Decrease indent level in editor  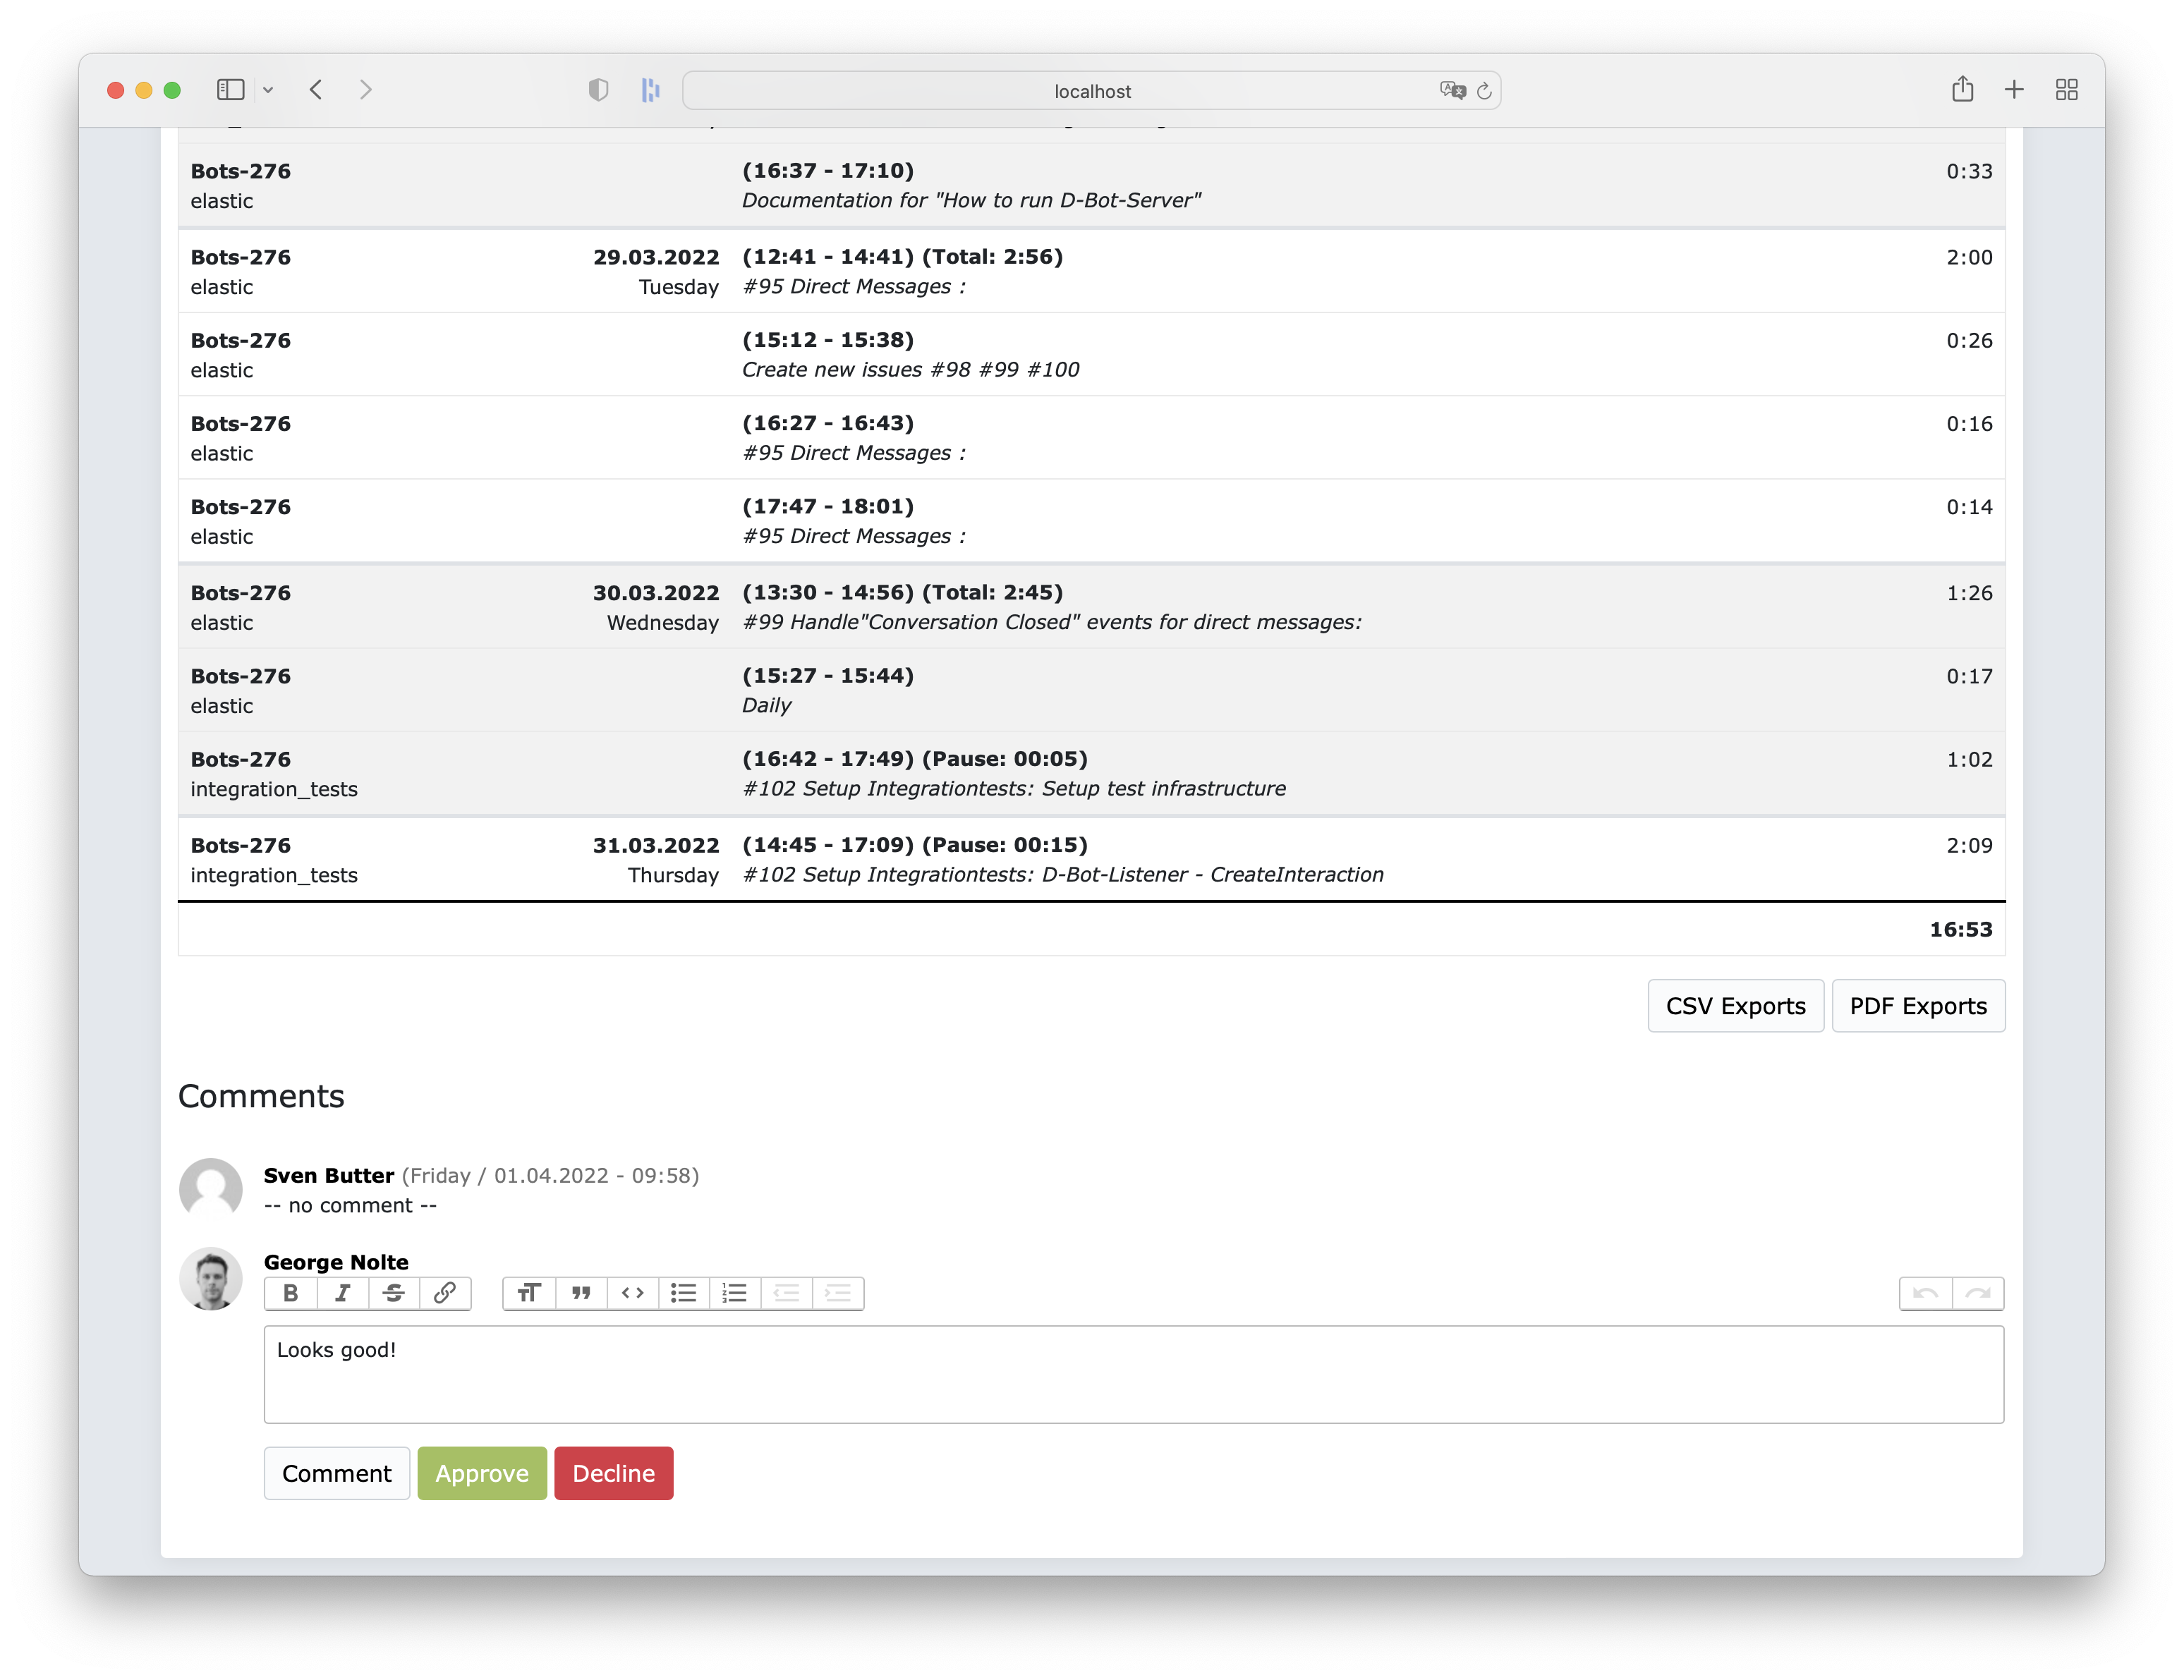pyautogui.click(x=787, y=1293)
